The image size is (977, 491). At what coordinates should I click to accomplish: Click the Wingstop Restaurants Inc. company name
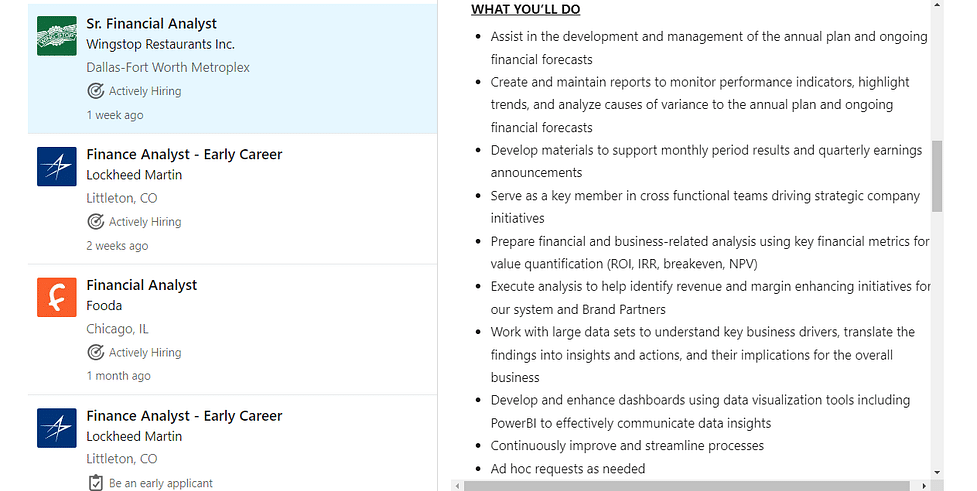click(160, 44)
